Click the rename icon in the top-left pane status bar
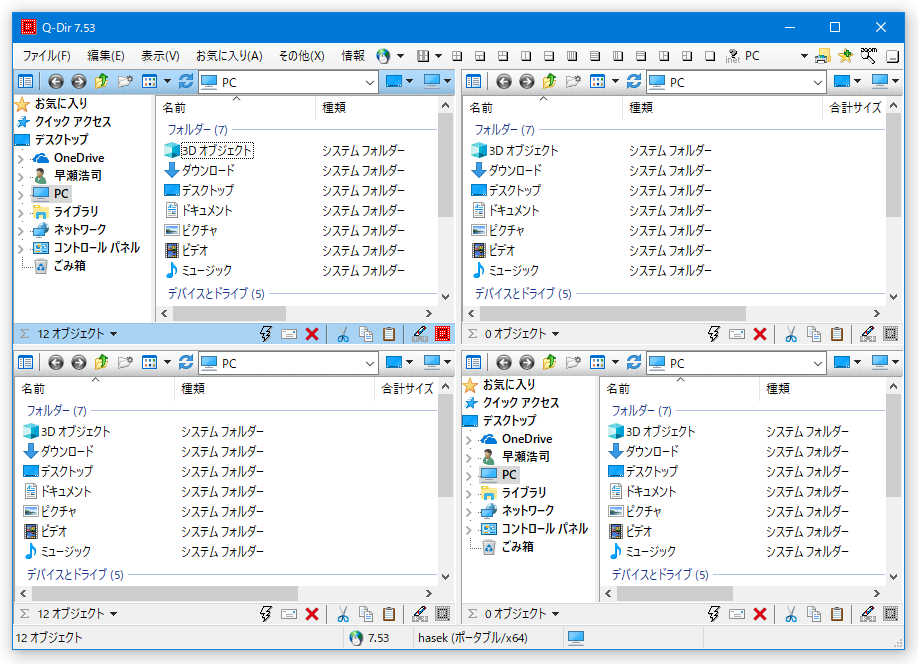The height and width of the screenshot is (664, 918). [x=289, y=334]
